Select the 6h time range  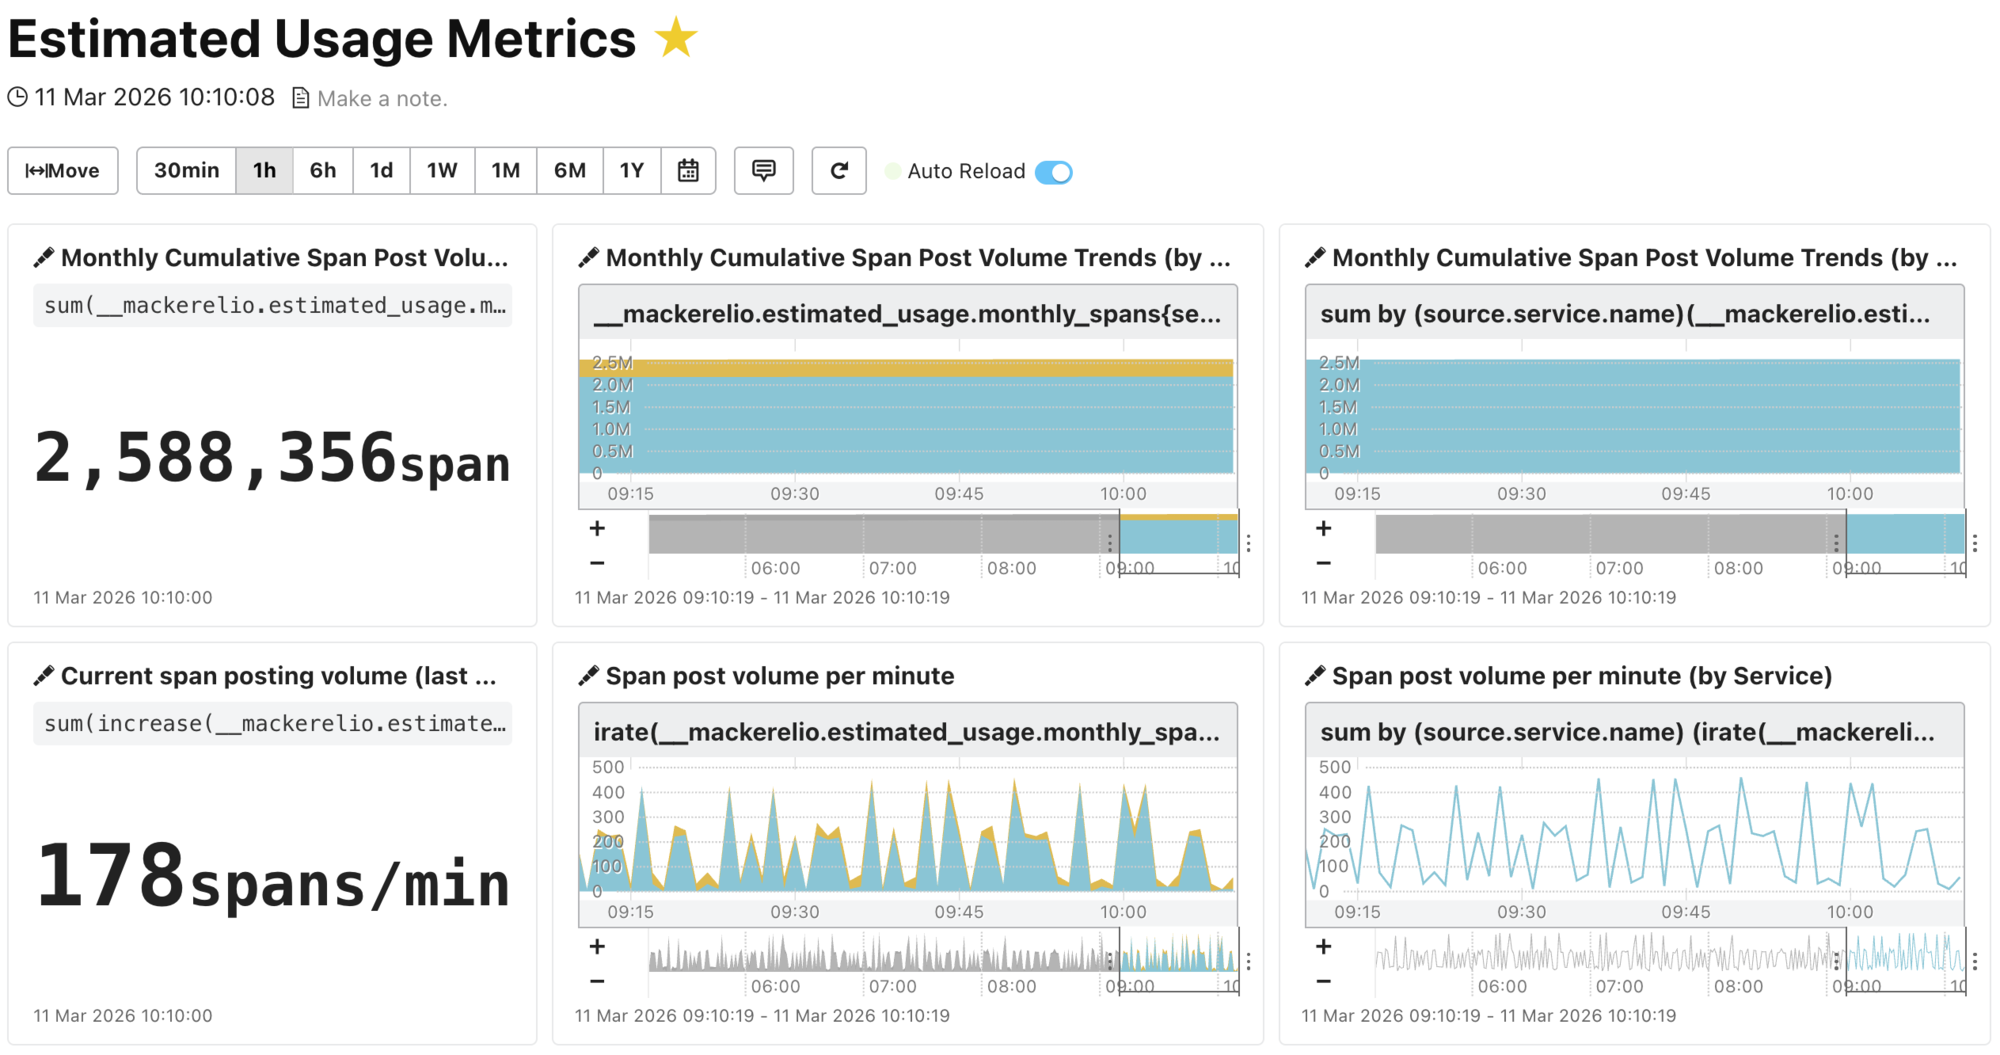(323, 171)
